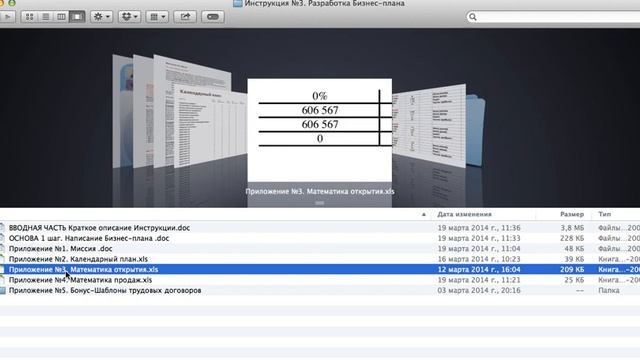
Task: Select Приложение №3. Математика открытия.xls row
Action: click(x=320, y=269)
